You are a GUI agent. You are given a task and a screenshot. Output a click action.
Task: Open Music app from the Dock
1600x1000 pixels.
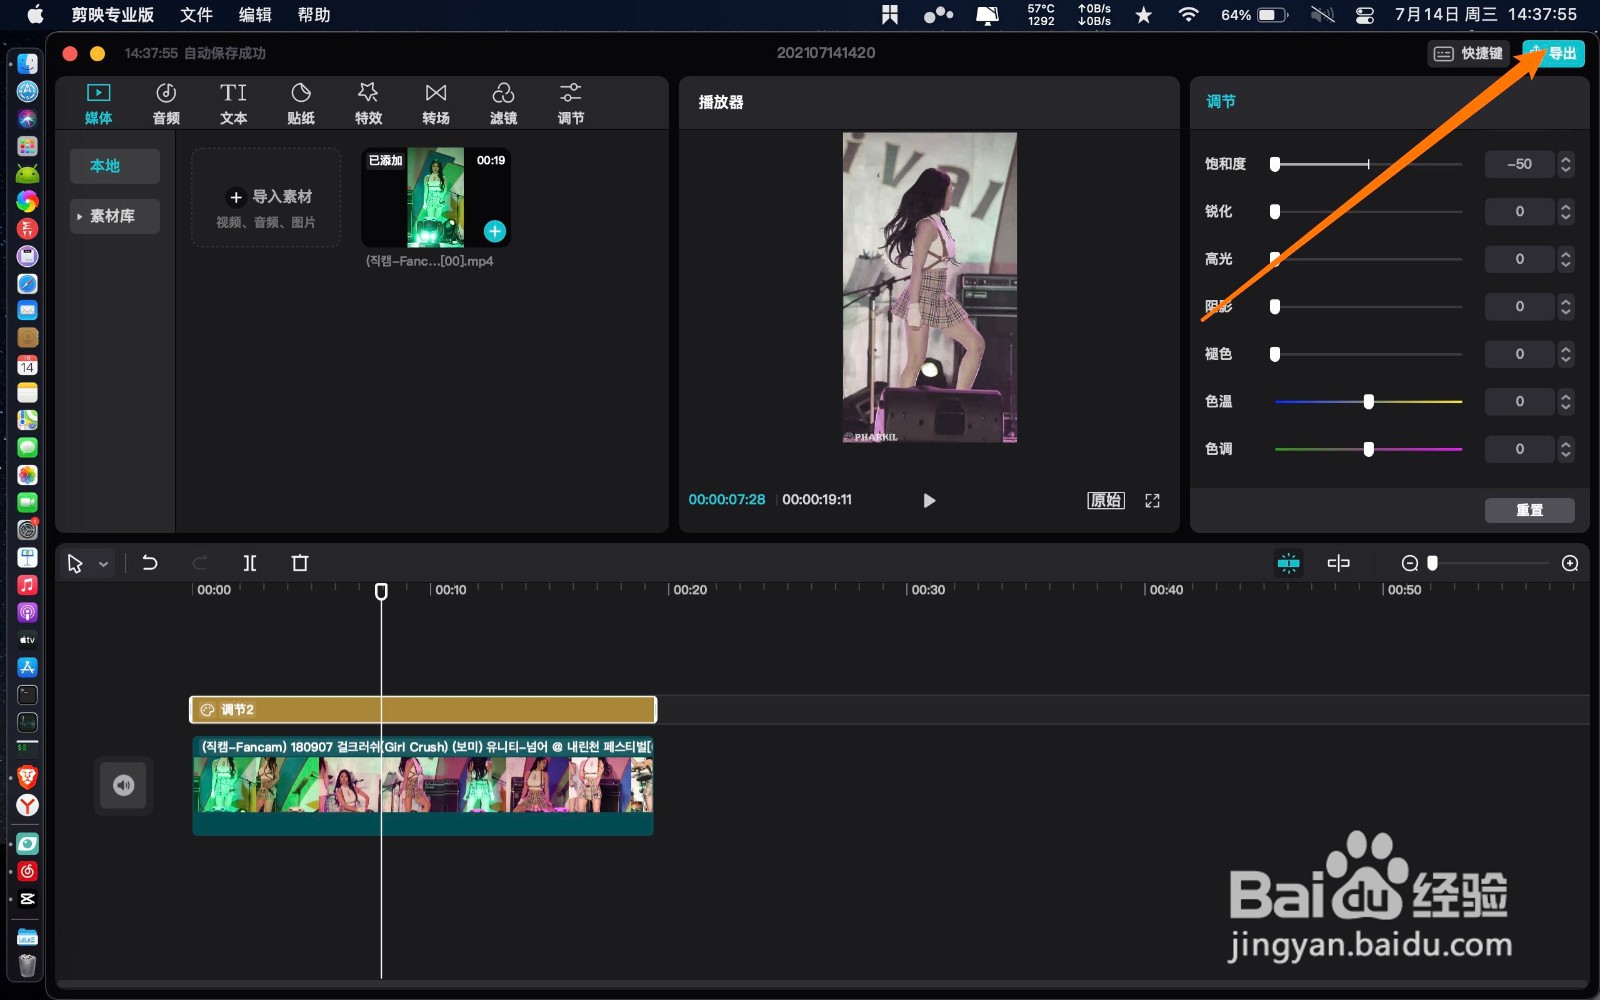[x=28, y=585]
